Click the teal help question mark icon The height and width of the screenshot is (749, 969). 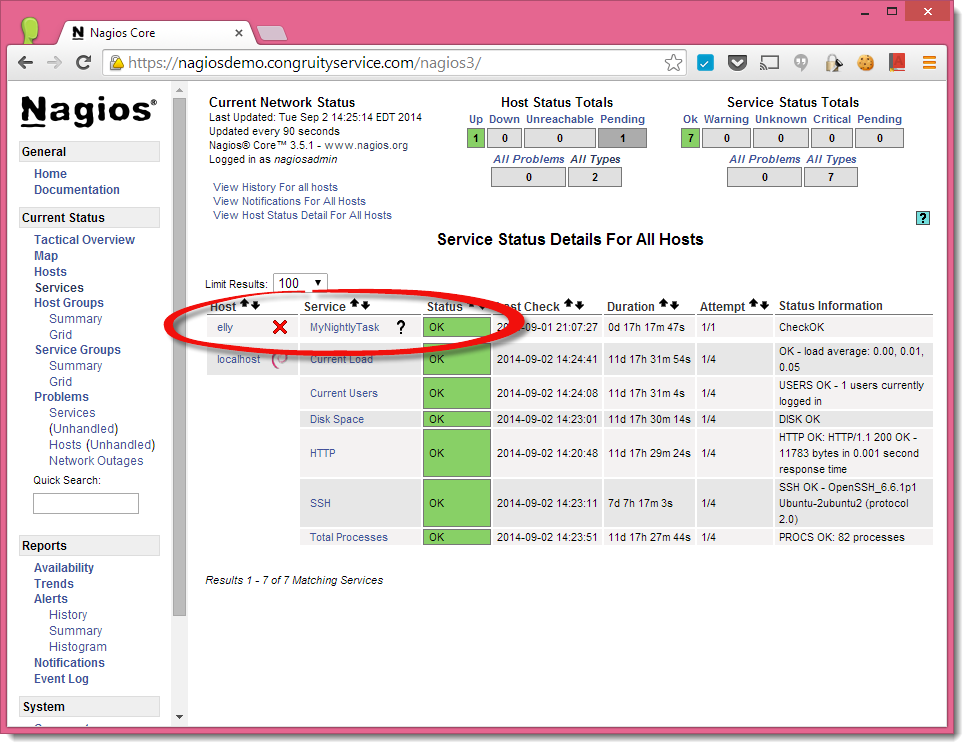coord(923,218)
